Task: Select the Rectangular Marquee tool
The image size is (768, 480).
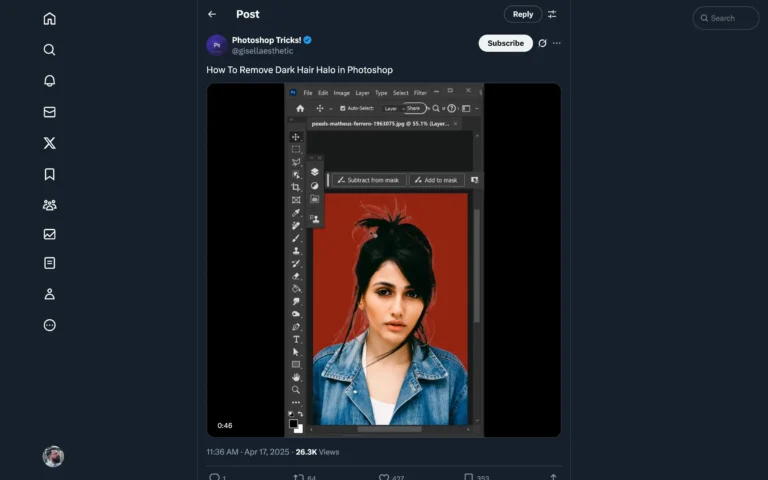Action: pyautogui.click(x=295, y=149)
